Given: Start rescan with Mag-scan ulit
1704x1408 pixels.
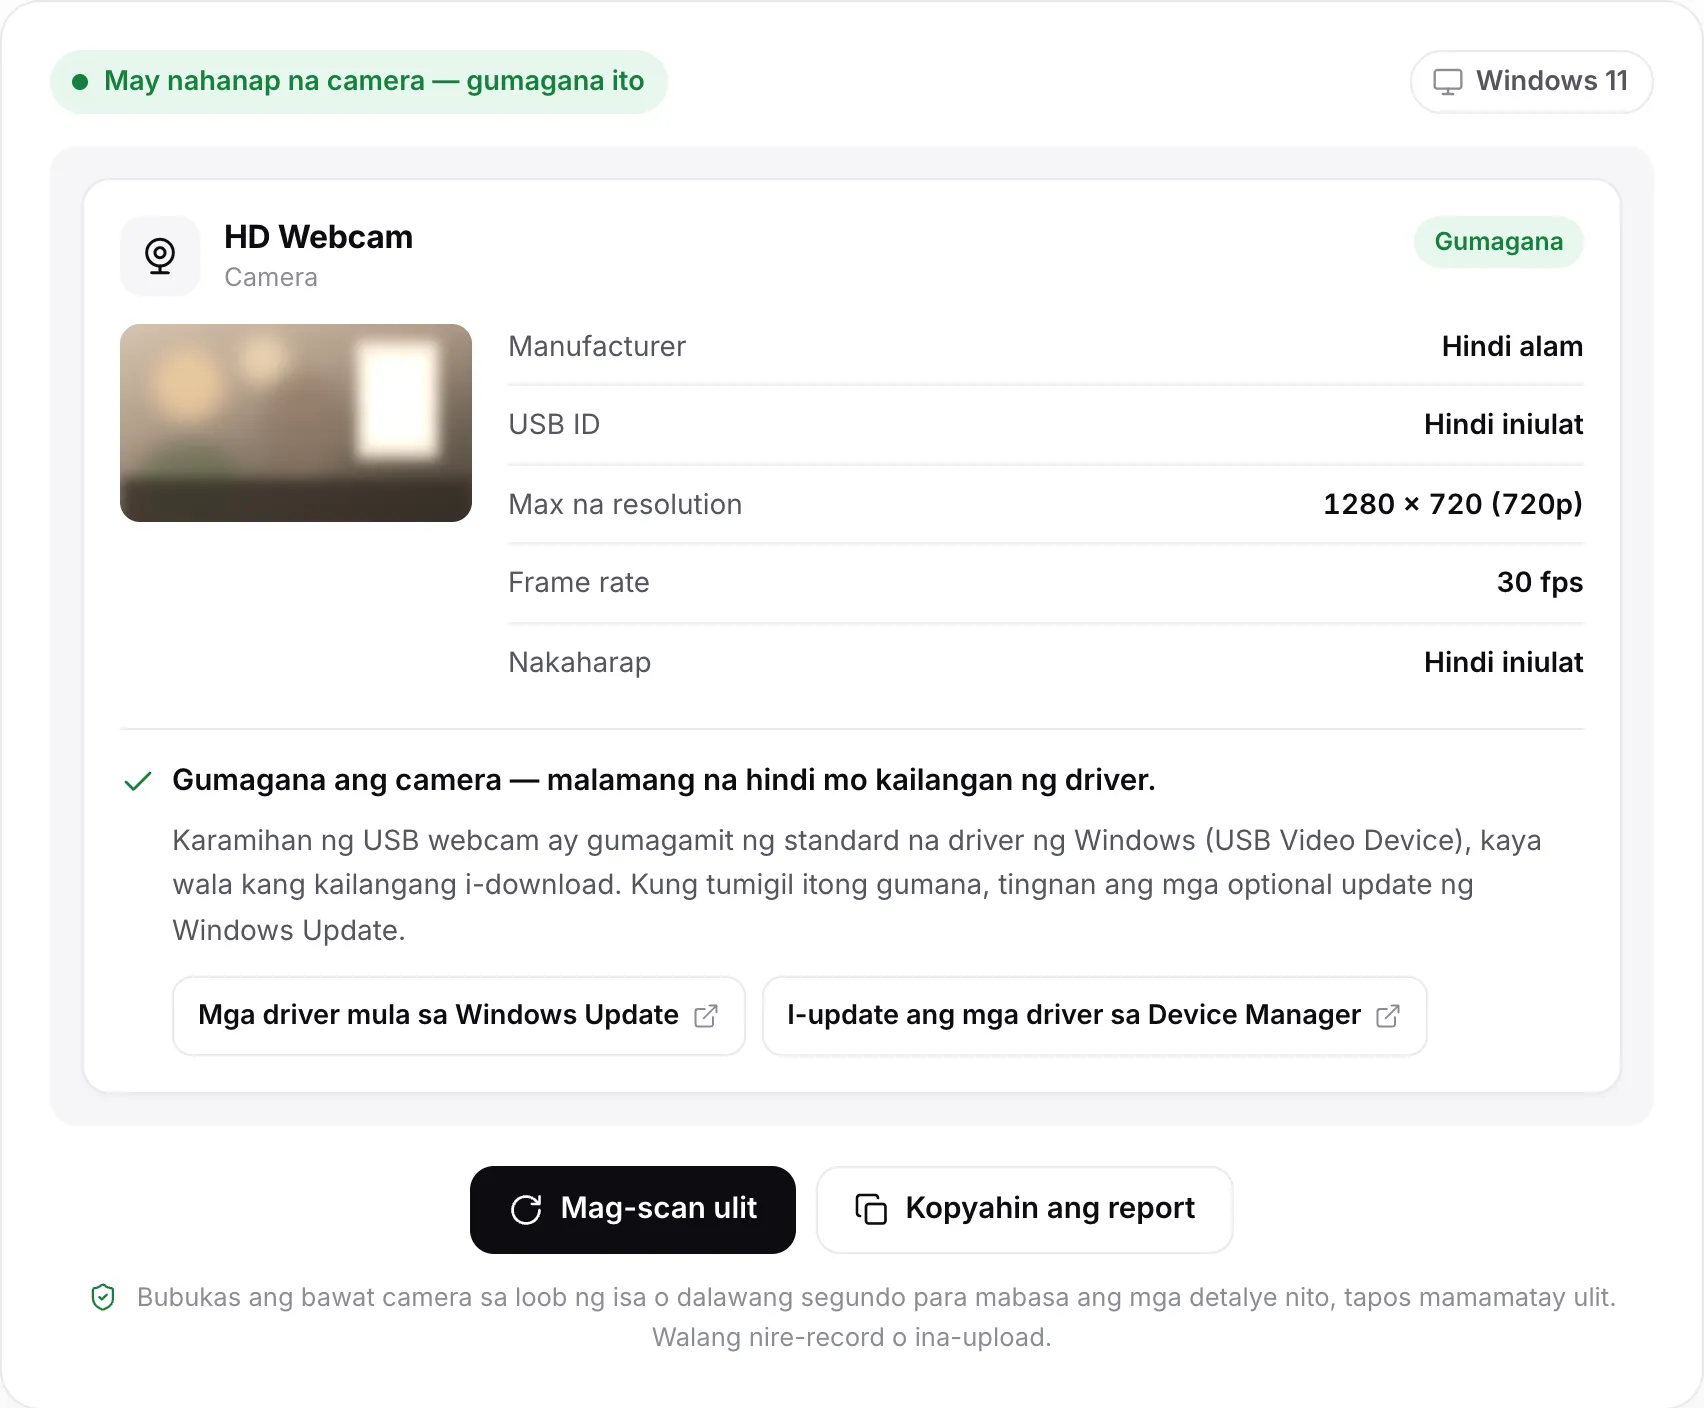Looking at the screenshot, I should coord(633,1209).
